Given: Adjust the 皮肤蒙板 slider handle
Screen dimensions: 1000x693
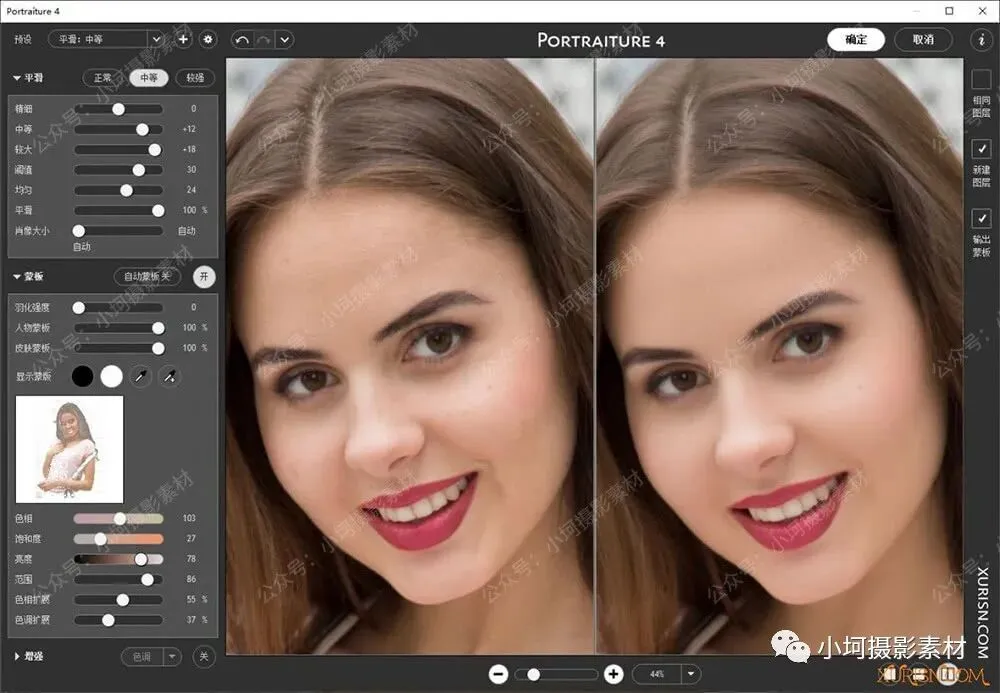Looking at the screenshot, I should tap(158, 349).
